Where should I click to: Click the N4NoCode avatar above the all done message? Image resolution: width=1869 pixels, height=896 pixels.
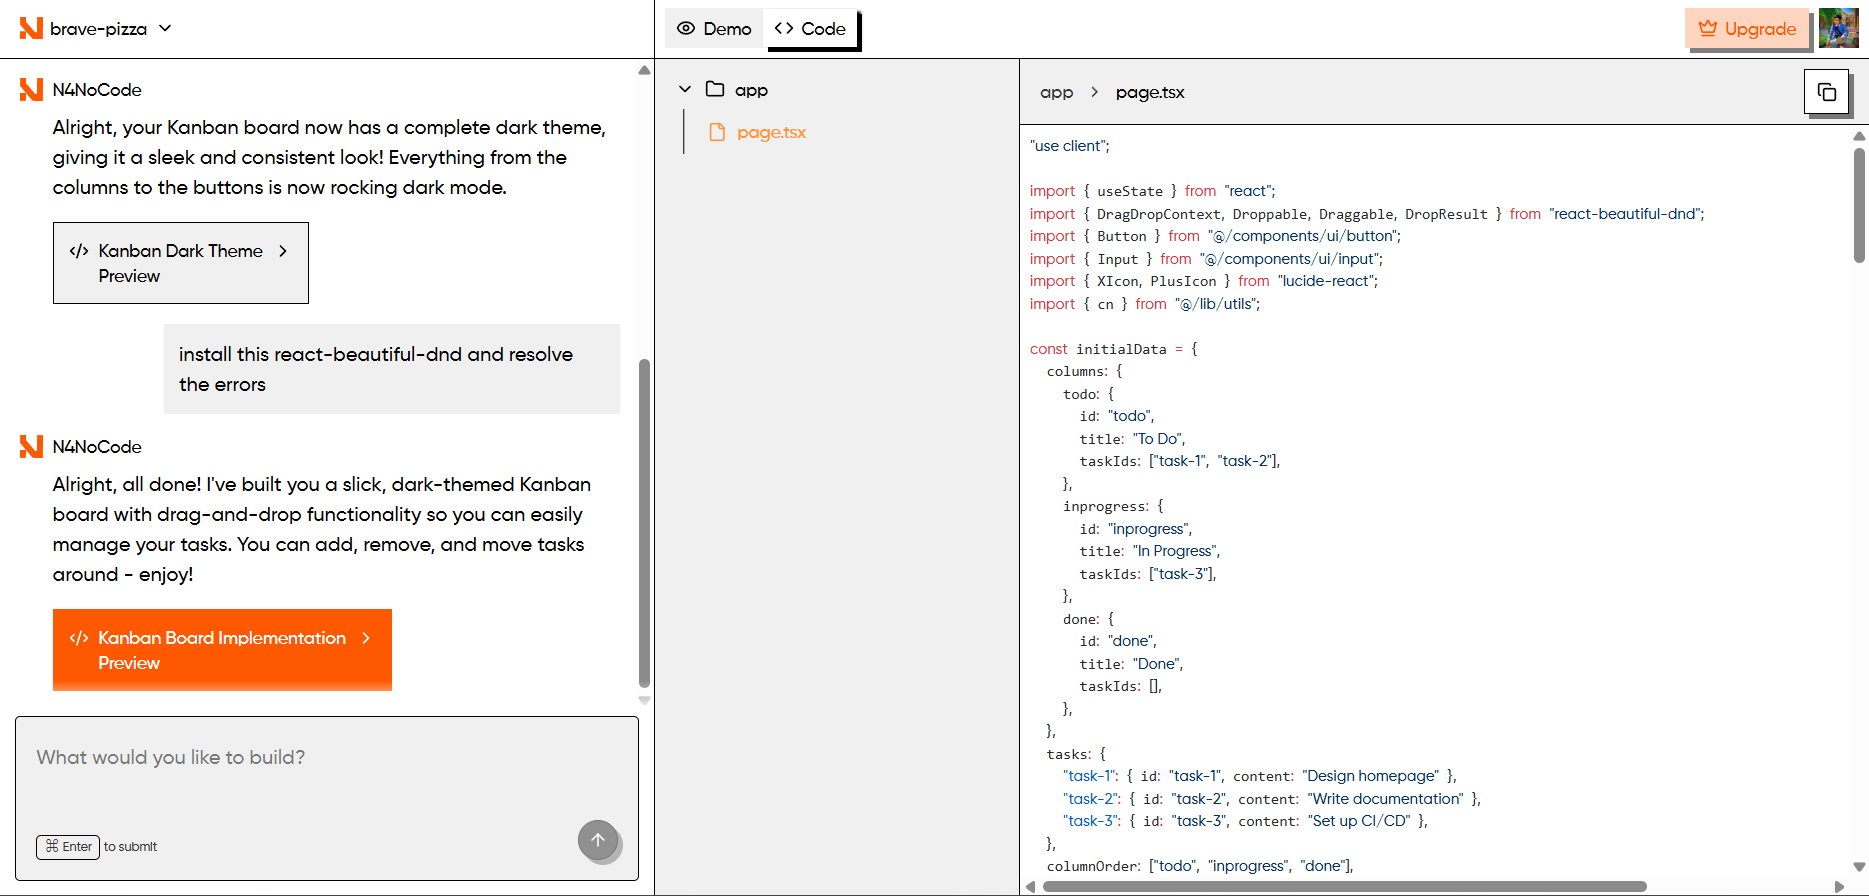click(x=31, y=446)
